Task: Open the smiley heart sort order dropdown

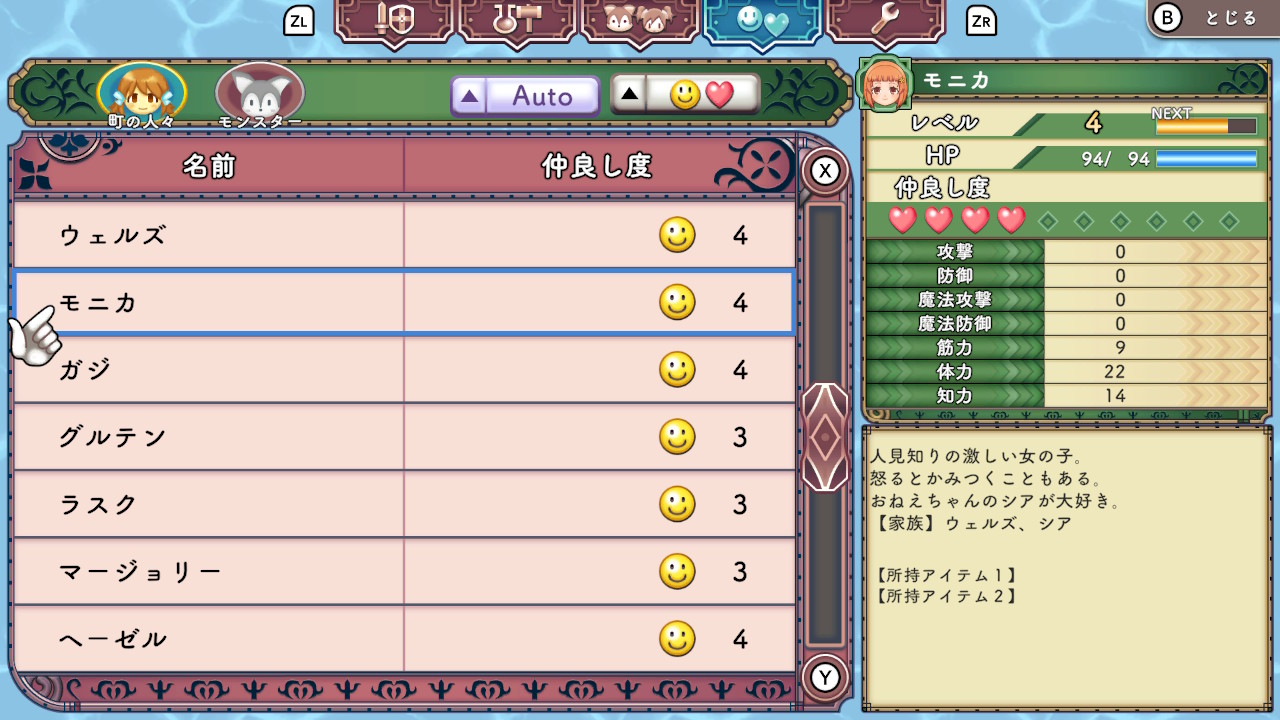Action: pos(685,95)
